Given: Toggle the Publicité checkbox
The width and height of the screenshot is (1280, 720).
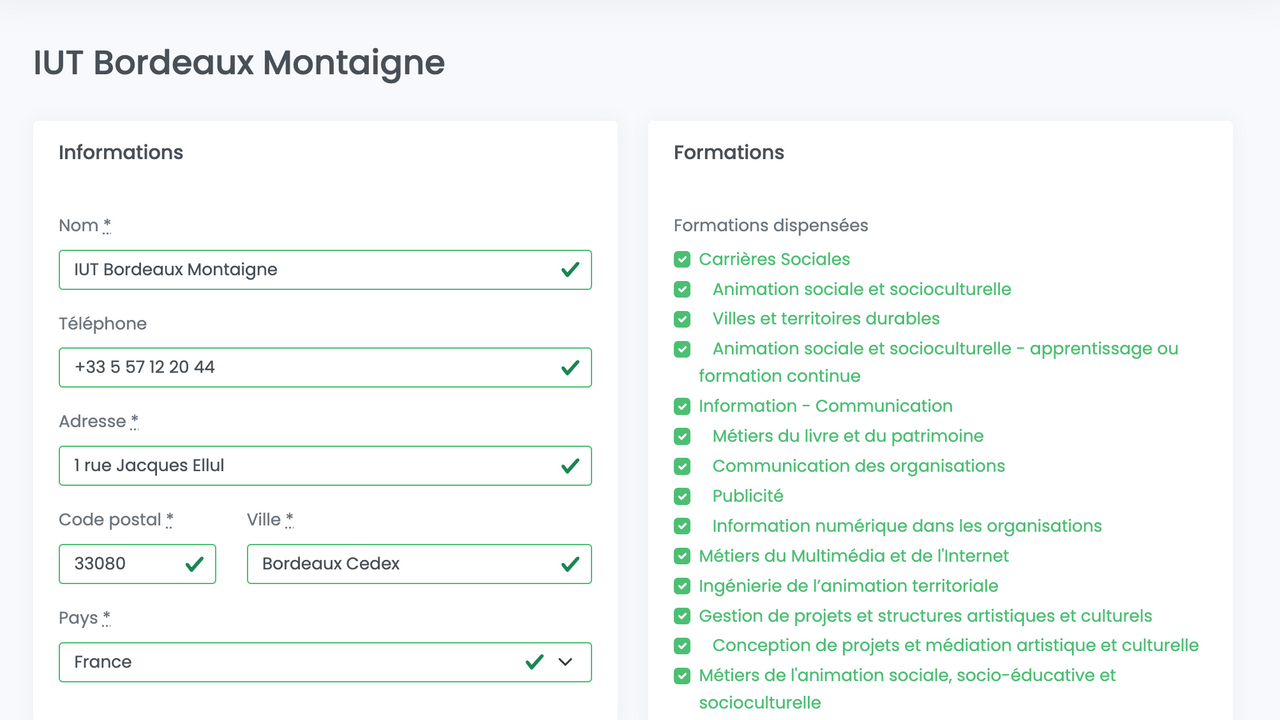Looking at the screenshot, I should point(682,496).
